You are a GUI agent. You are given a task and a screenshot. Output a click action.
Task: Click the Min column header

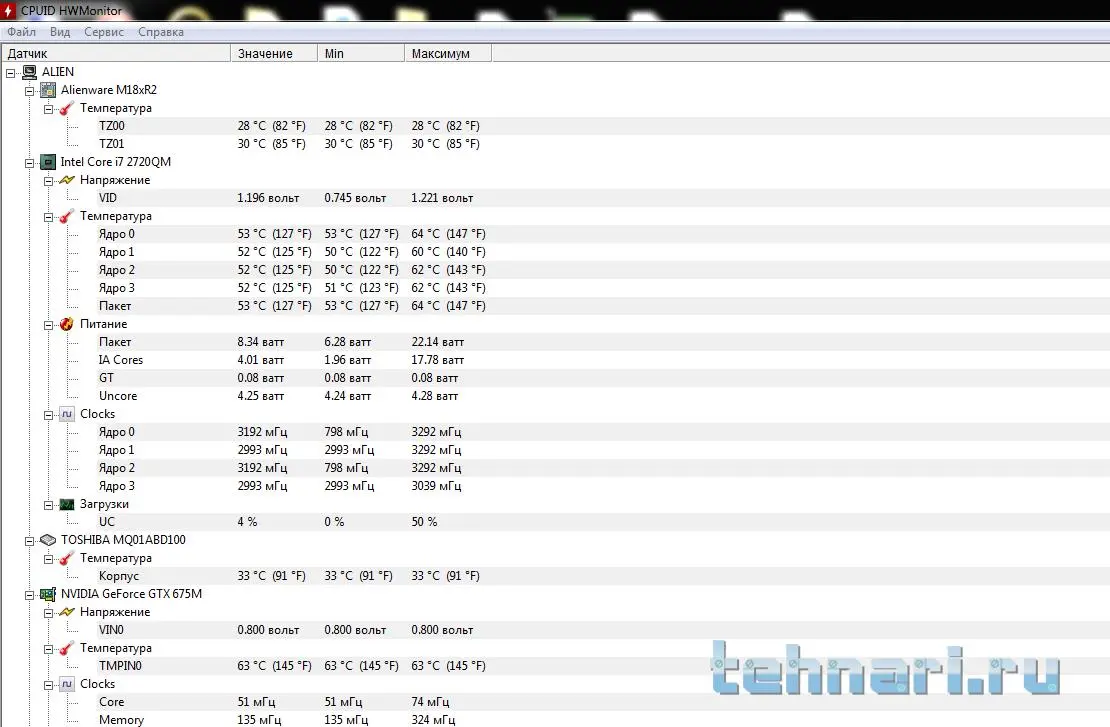pyautogui.click(x=361, y=53)
